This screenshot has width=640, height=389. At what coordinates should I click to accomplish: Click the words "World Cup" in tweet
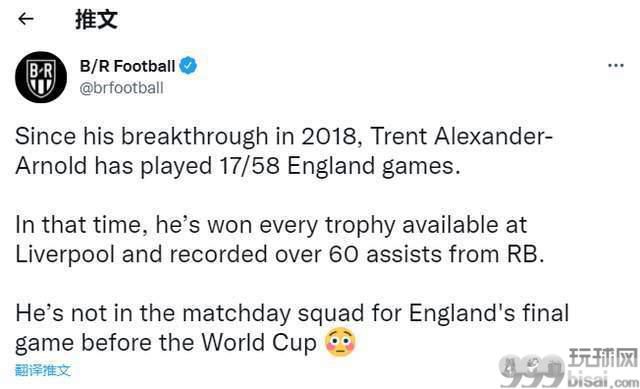pos(259,342)
